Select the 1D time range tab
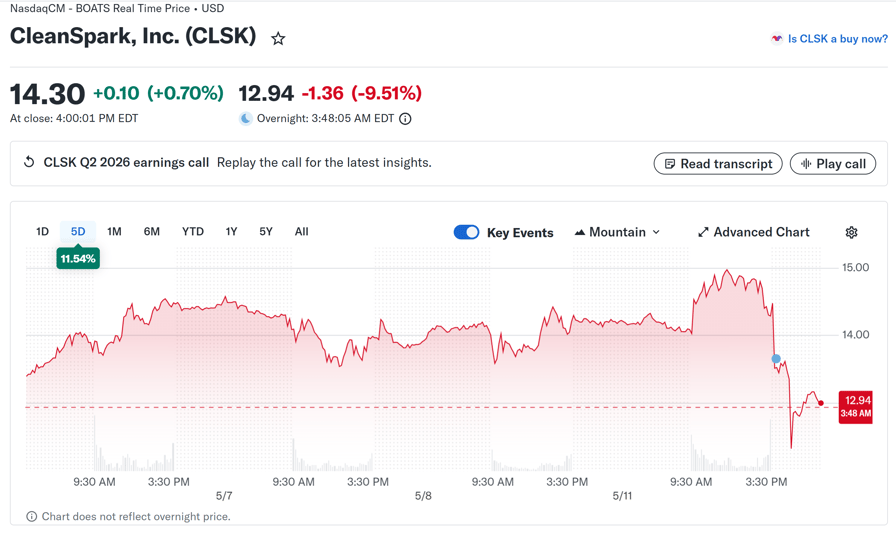Screen dimensions: 896x536 pyautogui.click(x=42, y=231)
